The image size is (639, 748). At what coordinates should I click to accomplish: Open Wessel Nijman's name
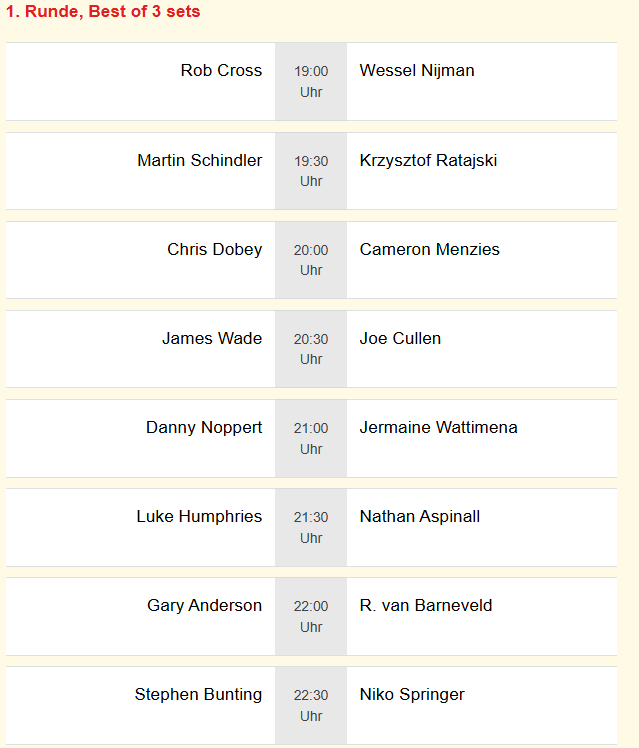pos(417,71)
